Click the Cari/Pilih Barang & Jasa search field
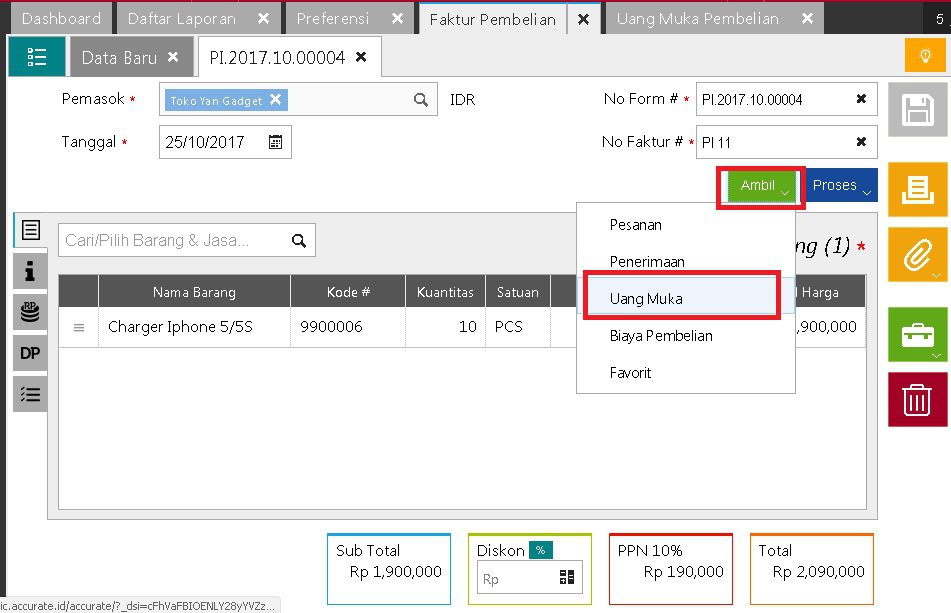 173,240
